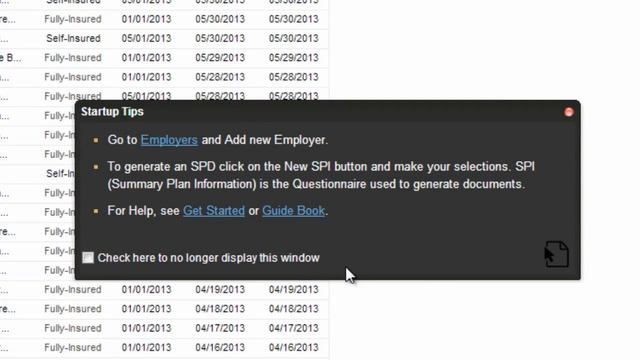Select 01/01/2013 in the row dated 05/30/2013
Viewport: 640px width, 360px height.
[x=146, y=19]
